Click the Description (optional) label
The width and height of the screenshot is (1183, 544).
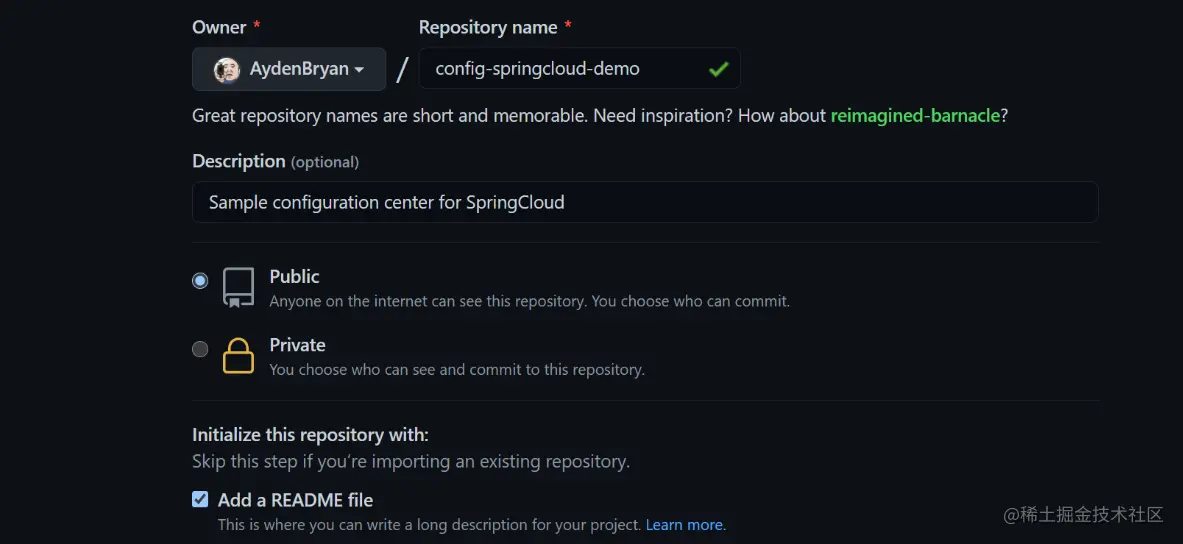(275, 161)
